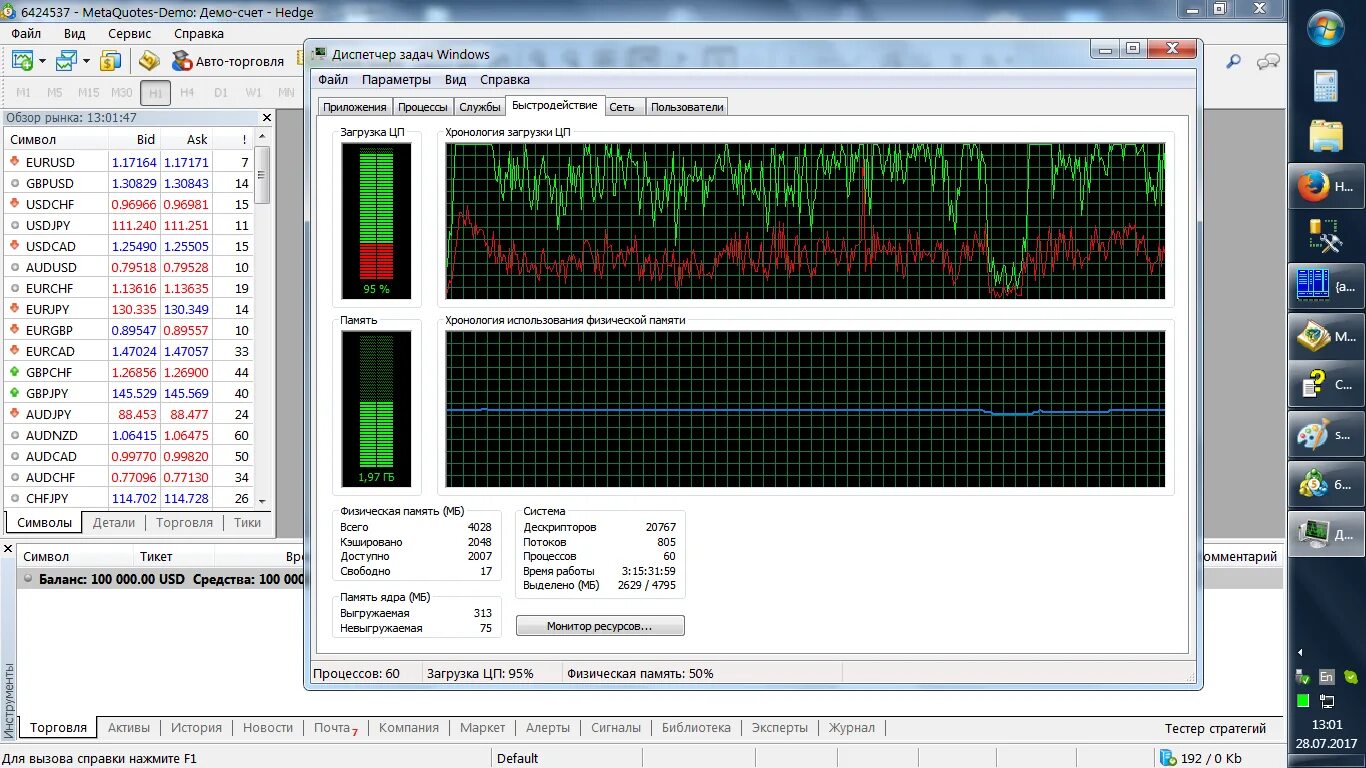Screen dimensions: 1366x768
Task: Open Calculator from the taskbar
Action: 1326,86
